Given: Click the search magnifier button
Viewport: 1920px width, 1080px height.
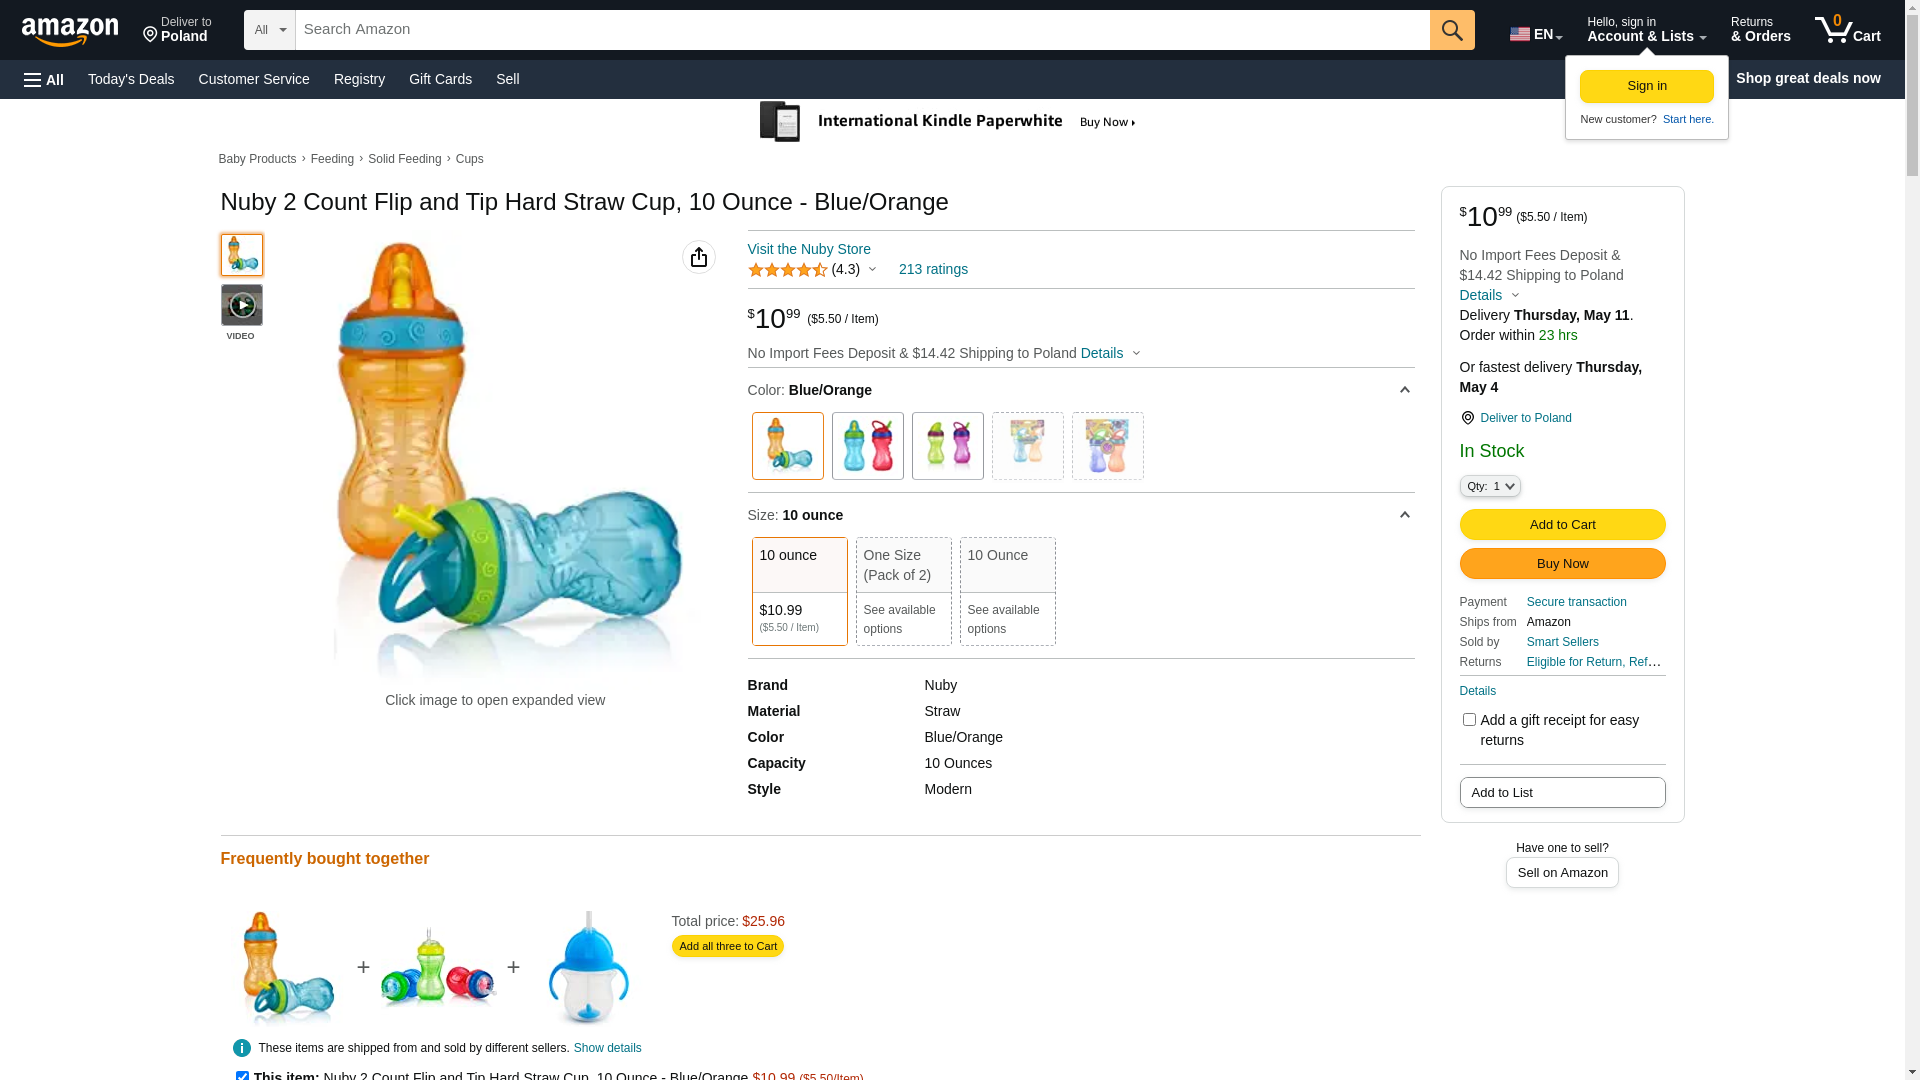Looking at the screenshot, I should (x=1452, y=30).
